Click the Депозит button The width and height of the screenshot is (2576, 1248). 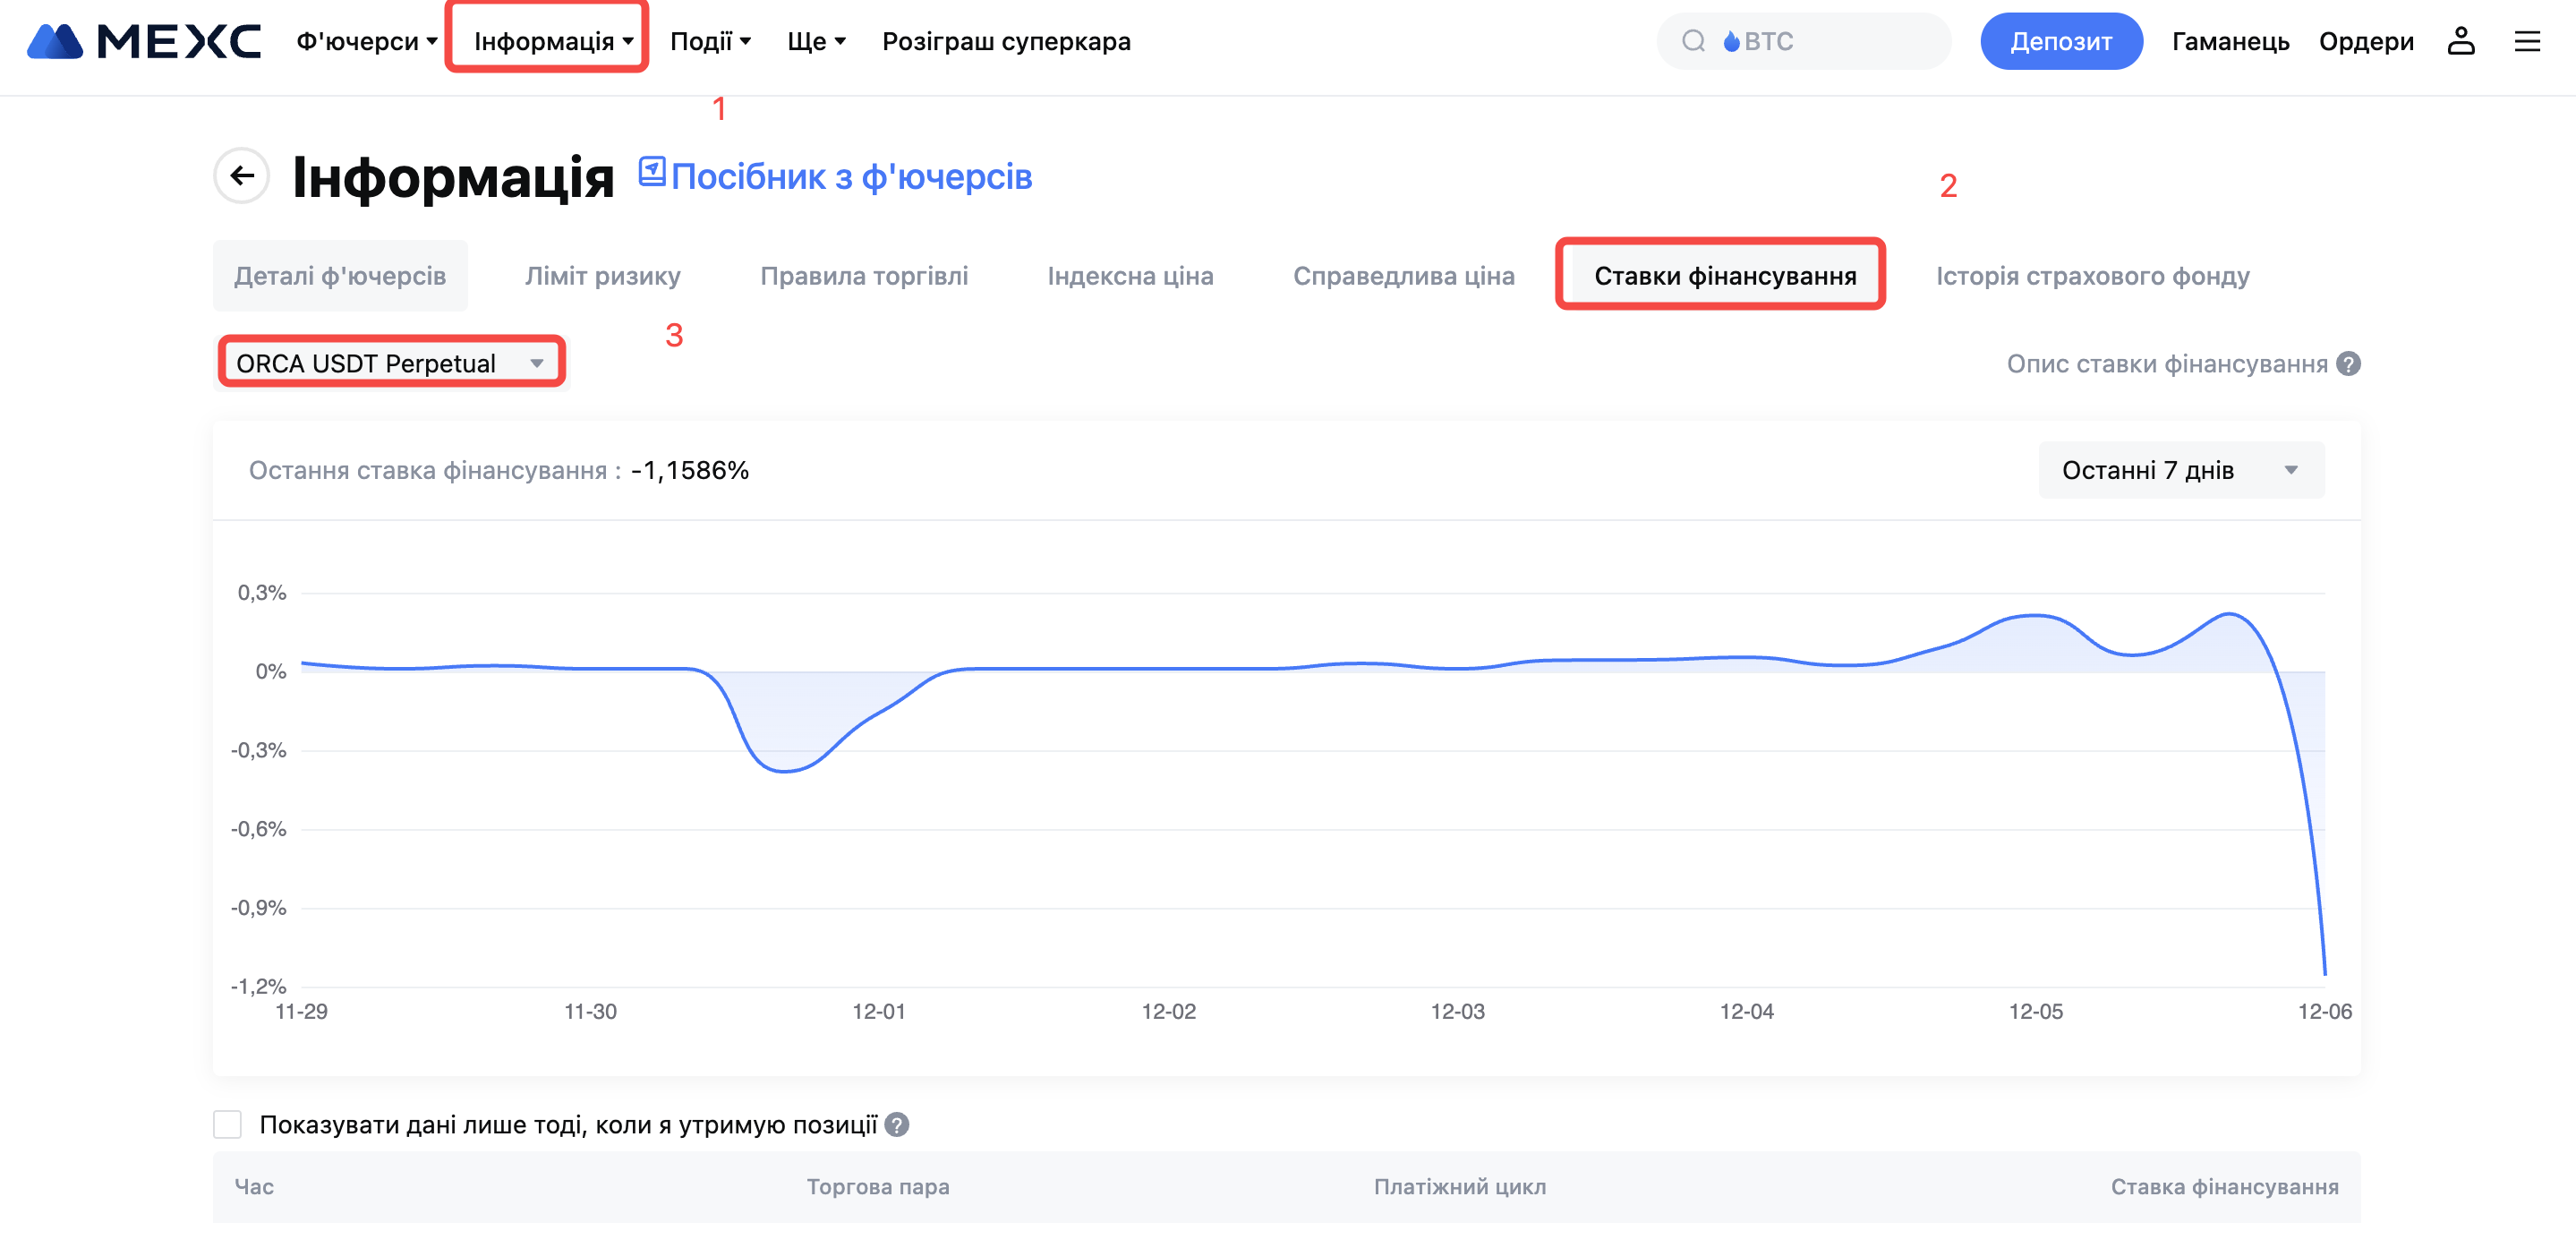[x=2060, y=41]
